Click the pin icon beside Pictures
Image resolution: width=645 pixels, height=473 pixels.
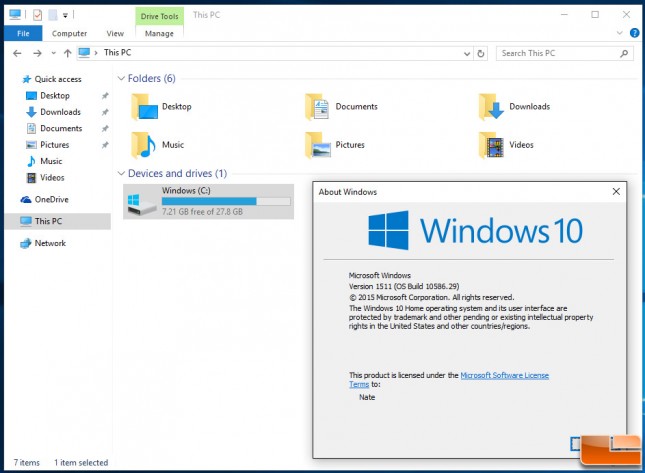[105, 145]
